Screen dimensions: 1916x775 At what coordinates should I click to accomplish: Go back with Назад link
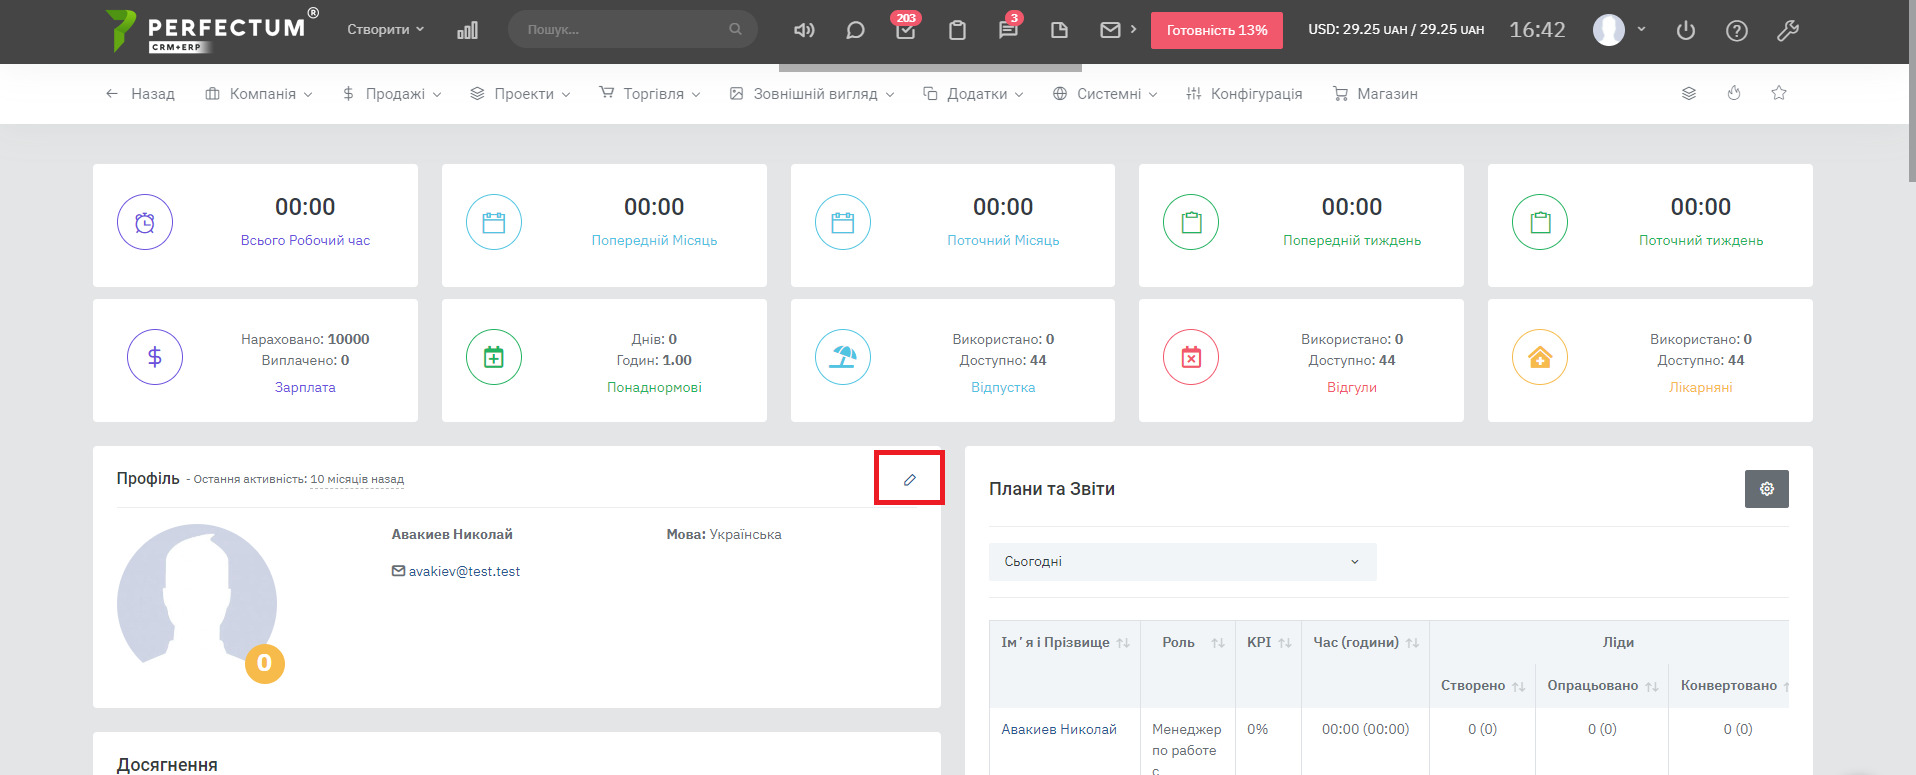click(x=140, y=94)
